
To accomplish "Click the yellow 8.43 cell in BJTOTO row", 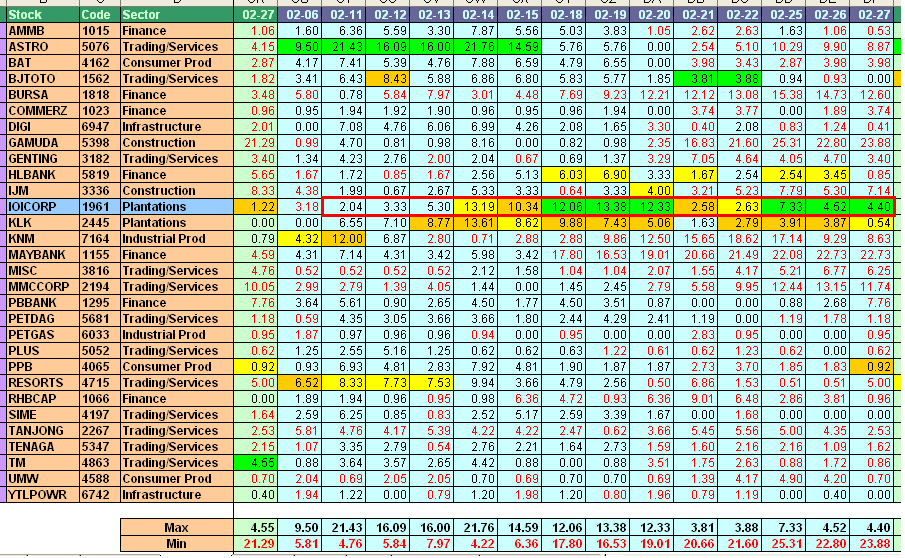I will pos(390,79).
